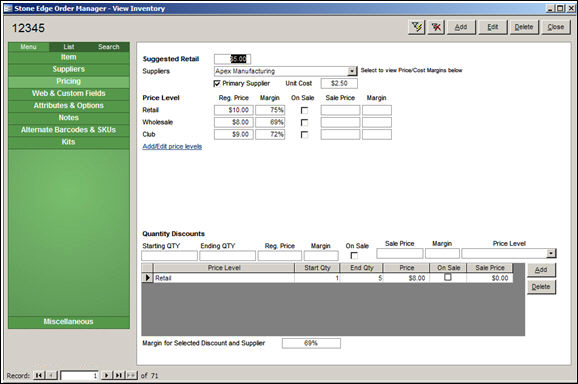Click the top toolbar Add button
This screenshot has width=578, height=384.
pyautogui.click(x=461, y=27)
